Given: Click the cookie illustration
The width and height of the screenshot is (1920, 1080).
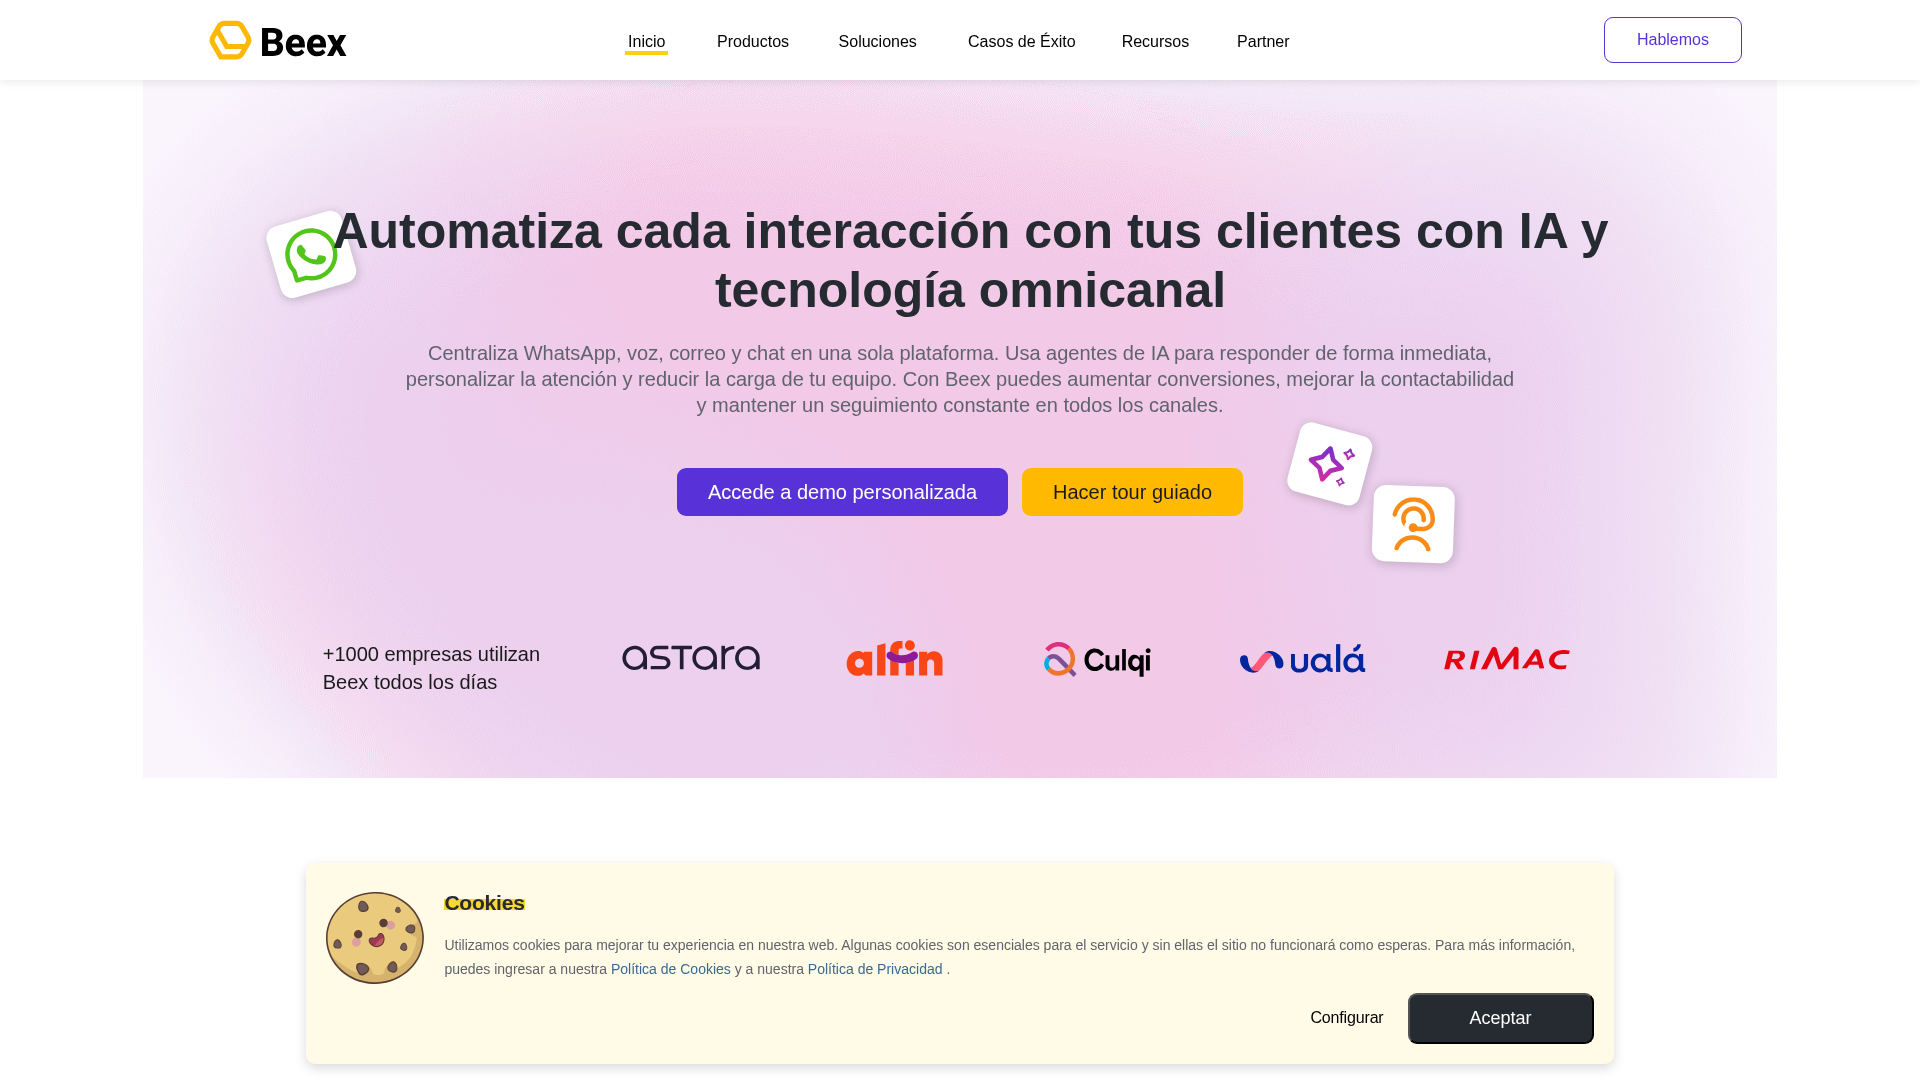Looking at the screenshot, I should (x=375, y=938).
